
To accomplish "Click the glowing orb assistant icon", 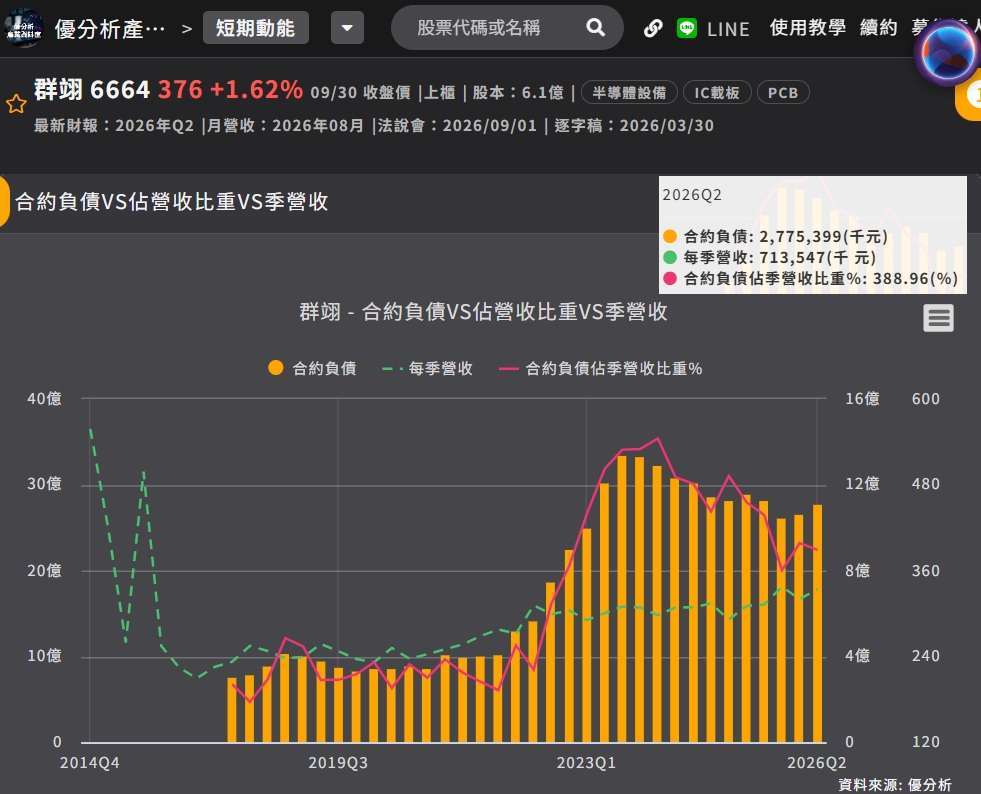I will (947, 52).
